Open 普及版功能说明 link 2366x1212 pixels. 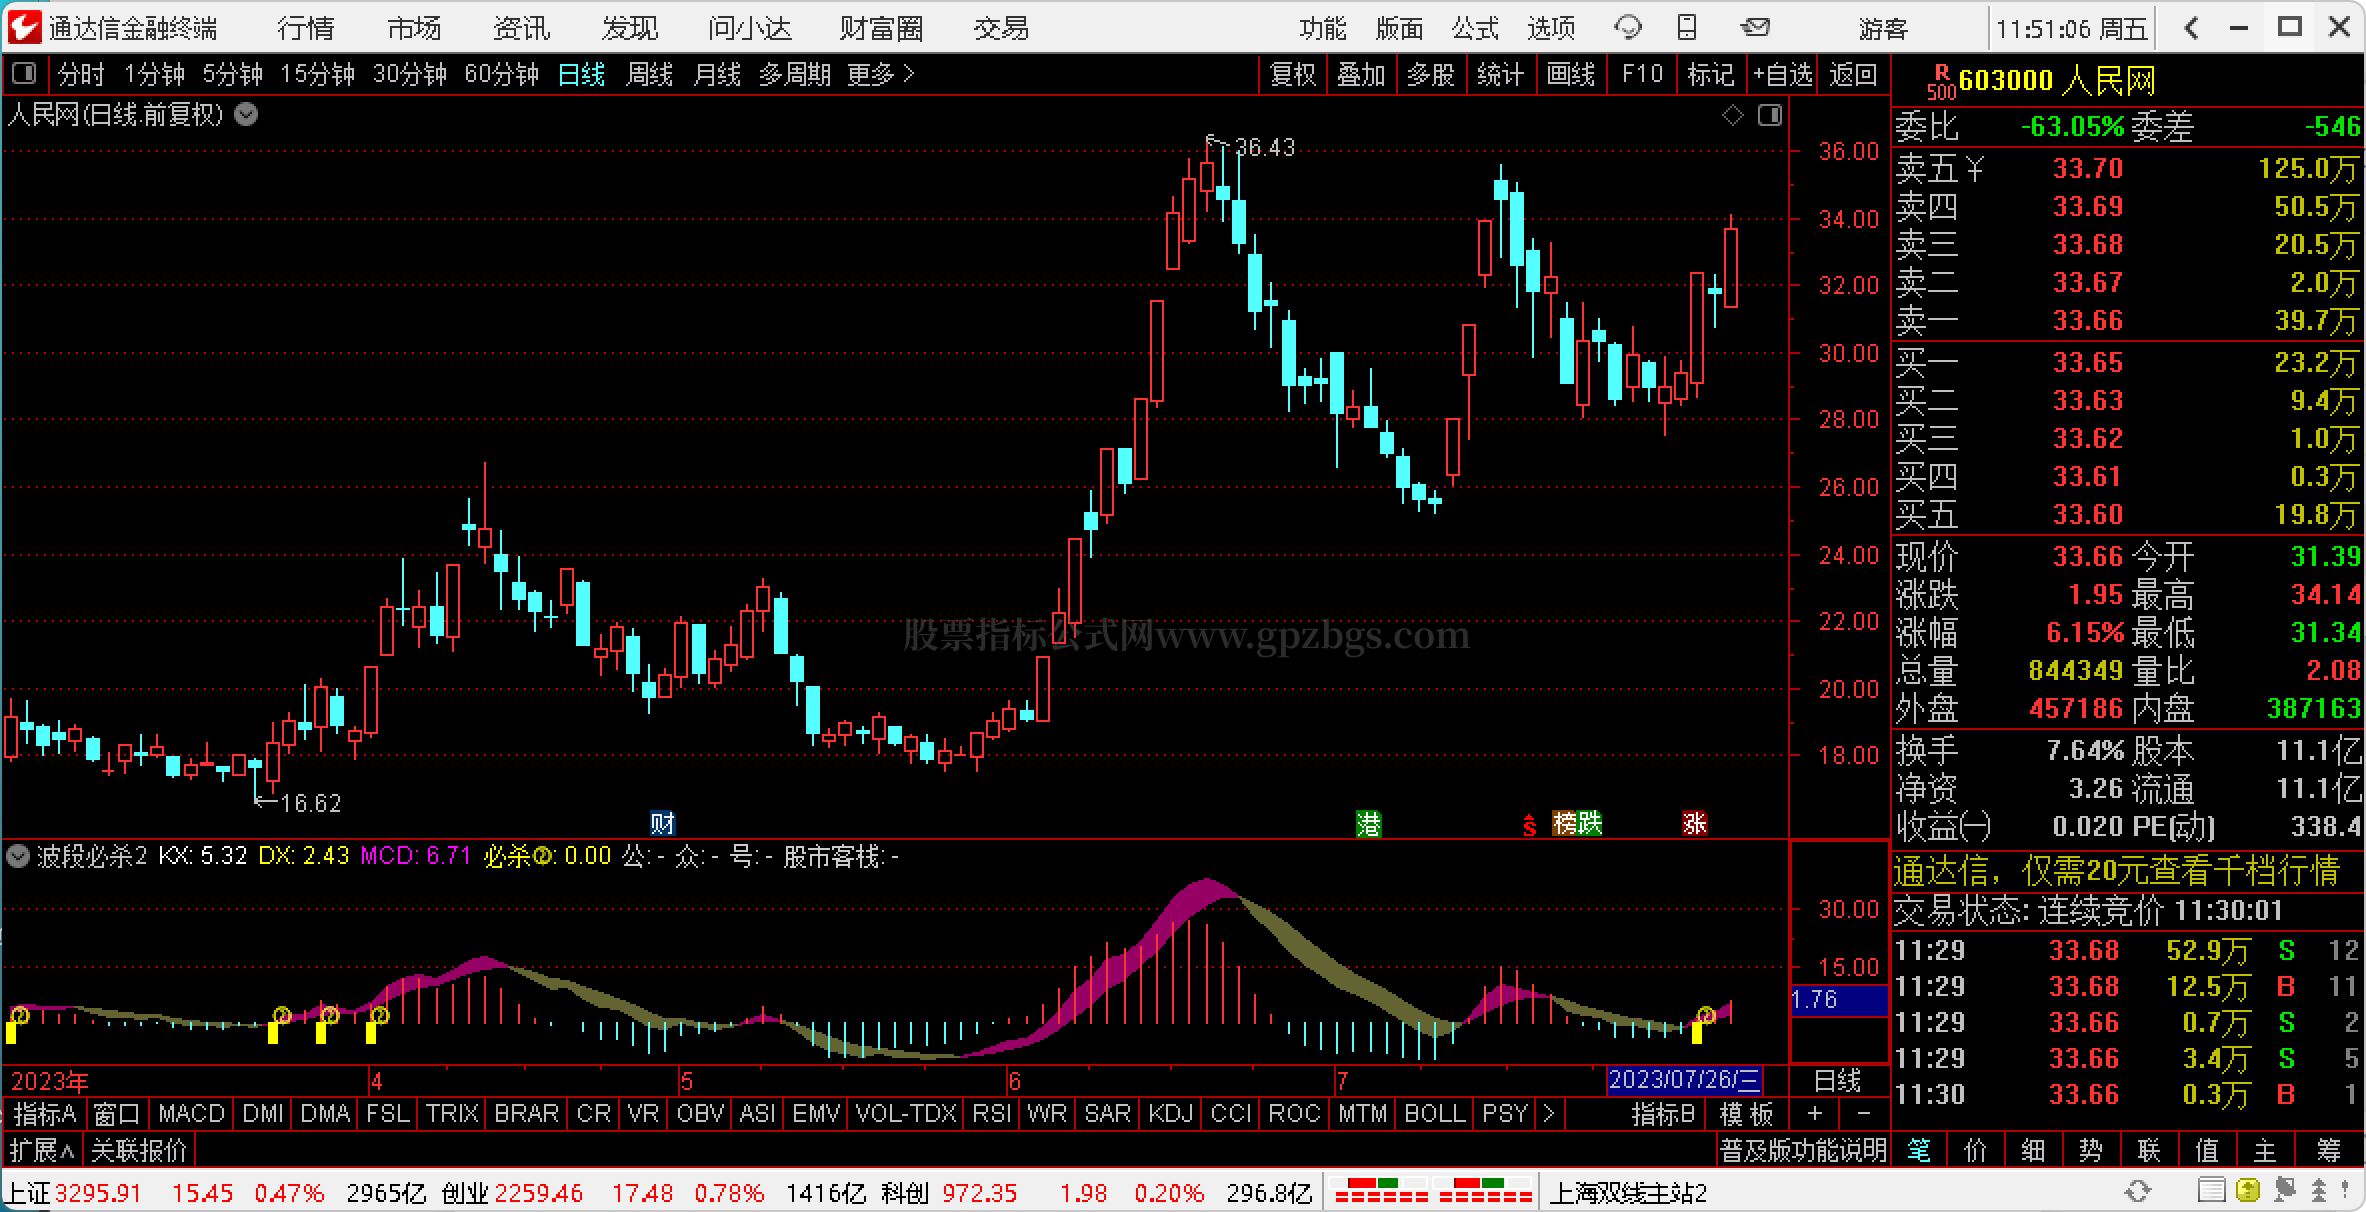click(1803, 1150)
